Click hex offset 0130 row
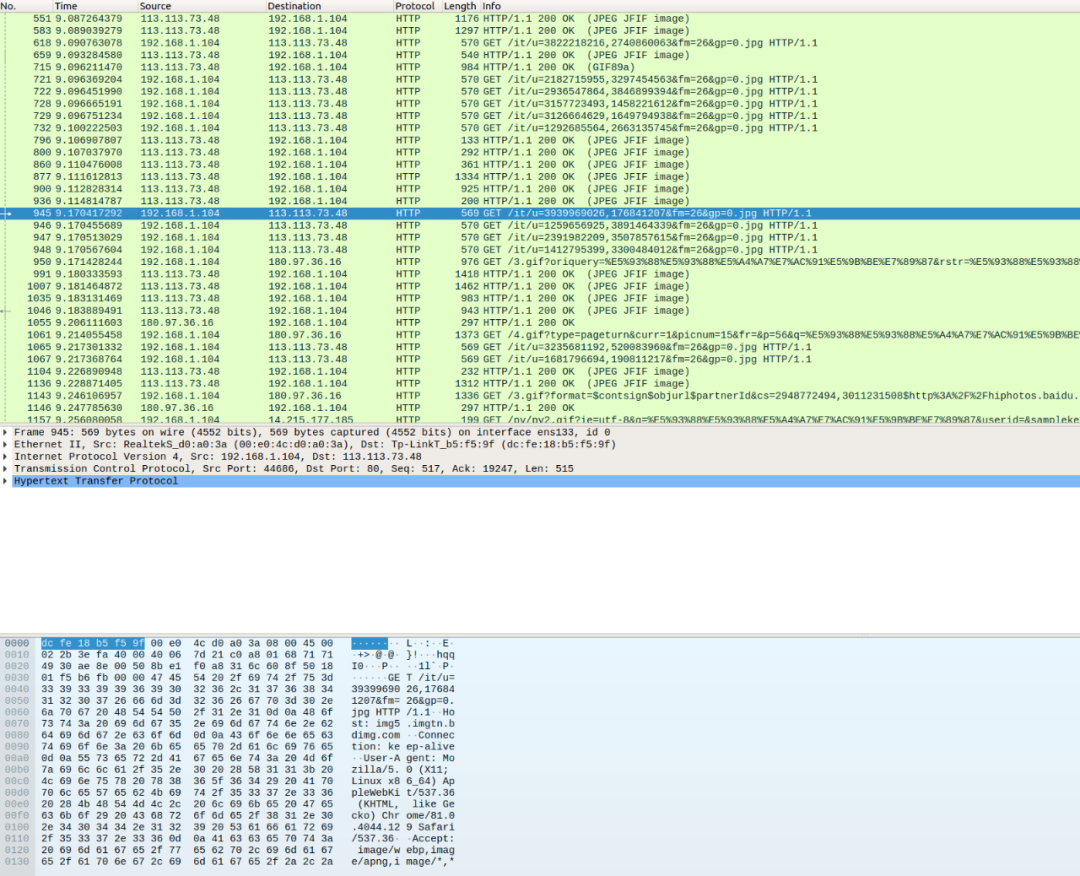Viewport: 1080px width, 876px height. [x=17, y=862]
